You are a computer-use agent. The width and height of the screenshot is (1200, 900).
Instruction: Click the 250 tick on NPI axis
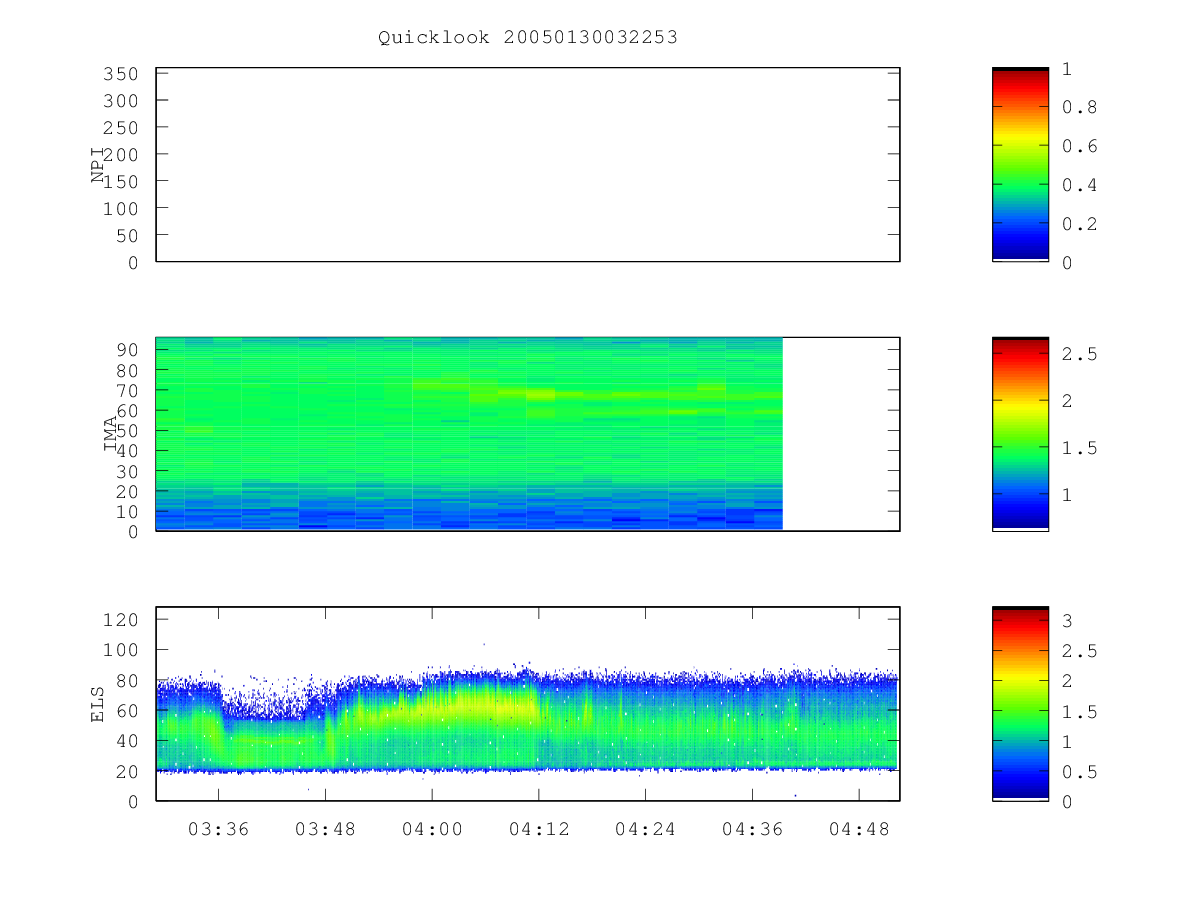[x=119, y=128]
